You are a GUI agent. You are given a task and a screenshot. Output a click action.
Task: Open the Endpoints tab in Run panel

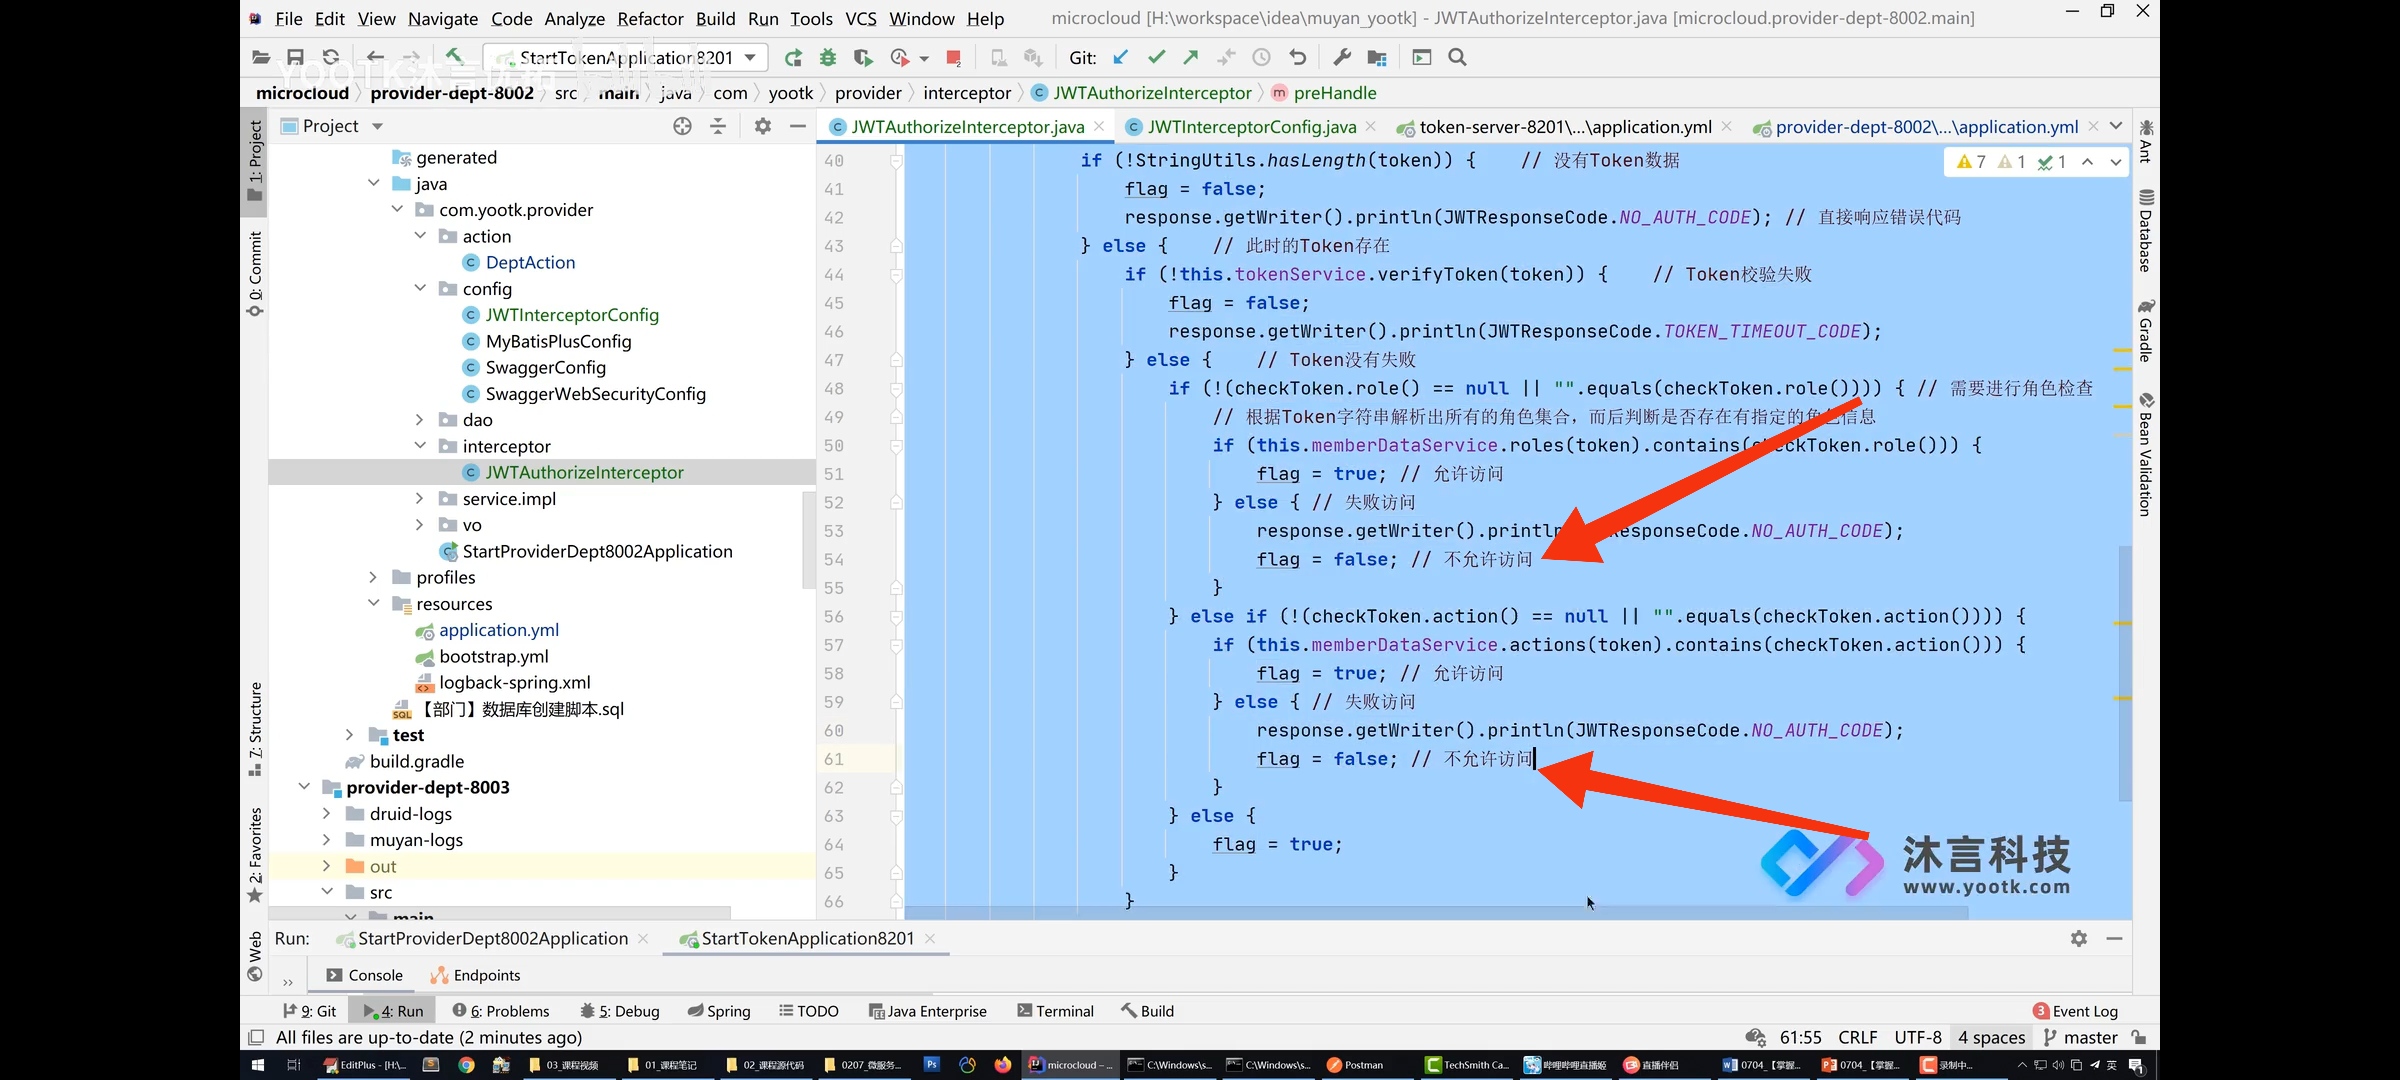point(476,975)
